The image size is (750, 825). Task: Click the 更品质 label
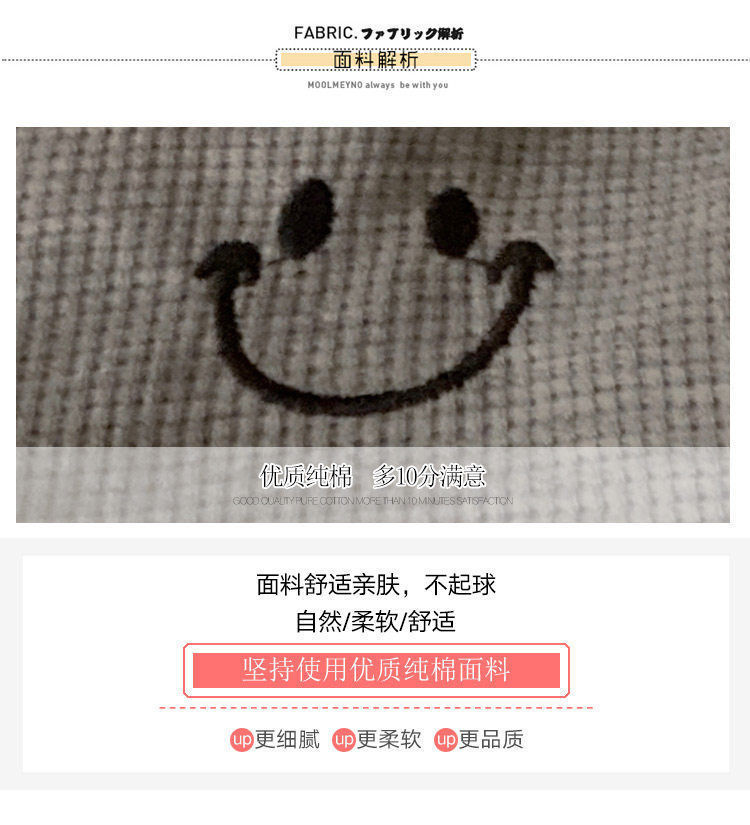click(x=491, y=740)
